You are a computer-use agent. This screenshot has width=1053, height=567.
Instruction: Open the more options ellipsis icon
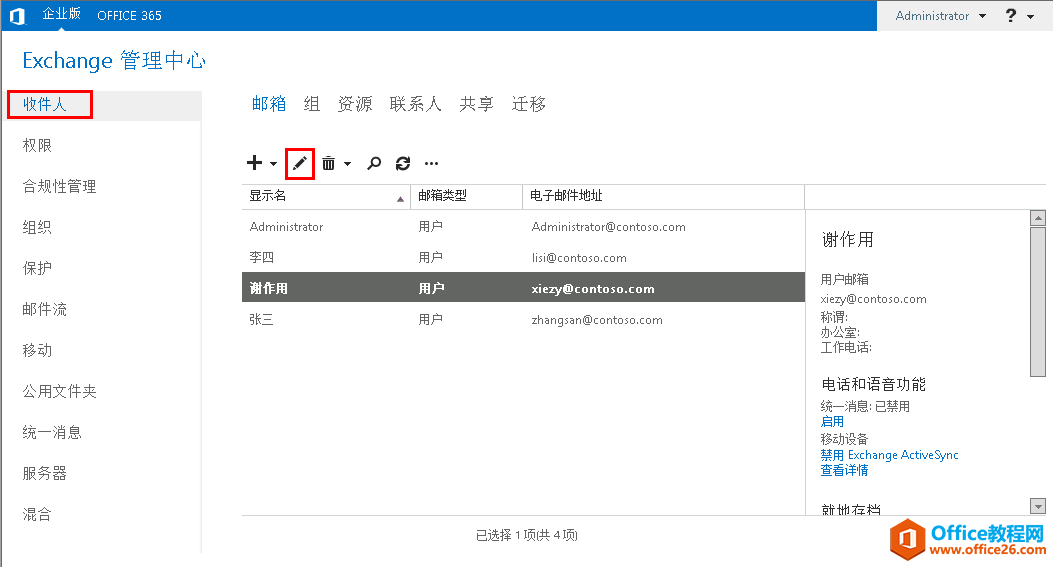point(432,163)
